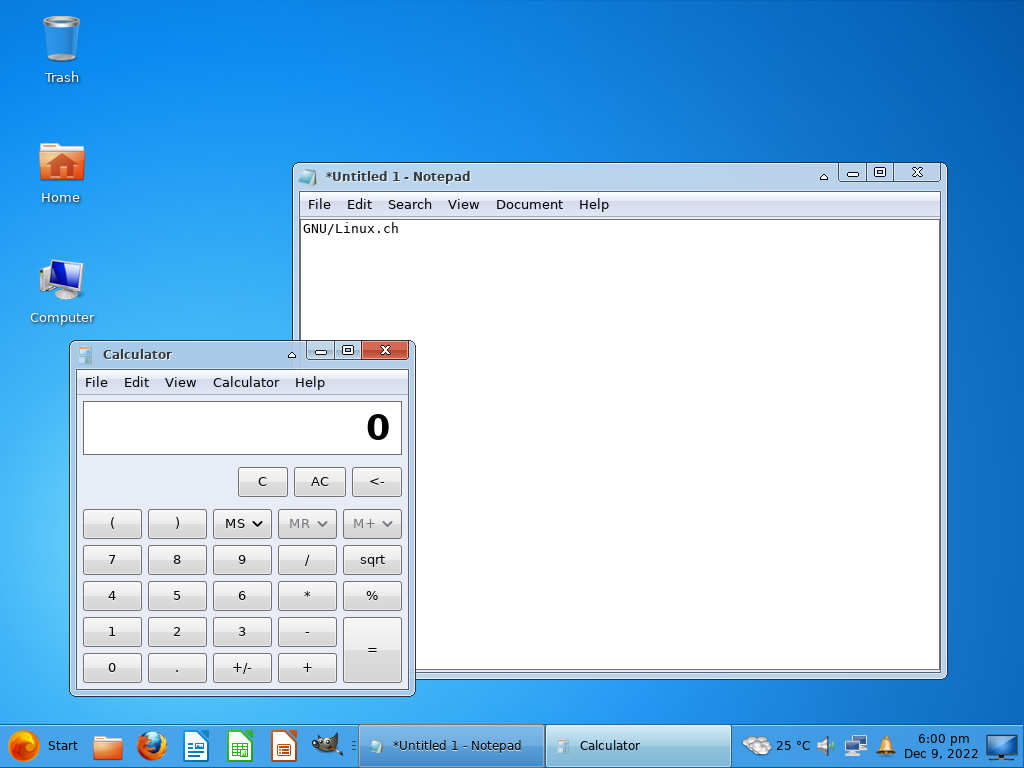Click the Calculator window title icon
Image resolution: width=1024 pixels, height=768 pixels.
tap(85, 355)
